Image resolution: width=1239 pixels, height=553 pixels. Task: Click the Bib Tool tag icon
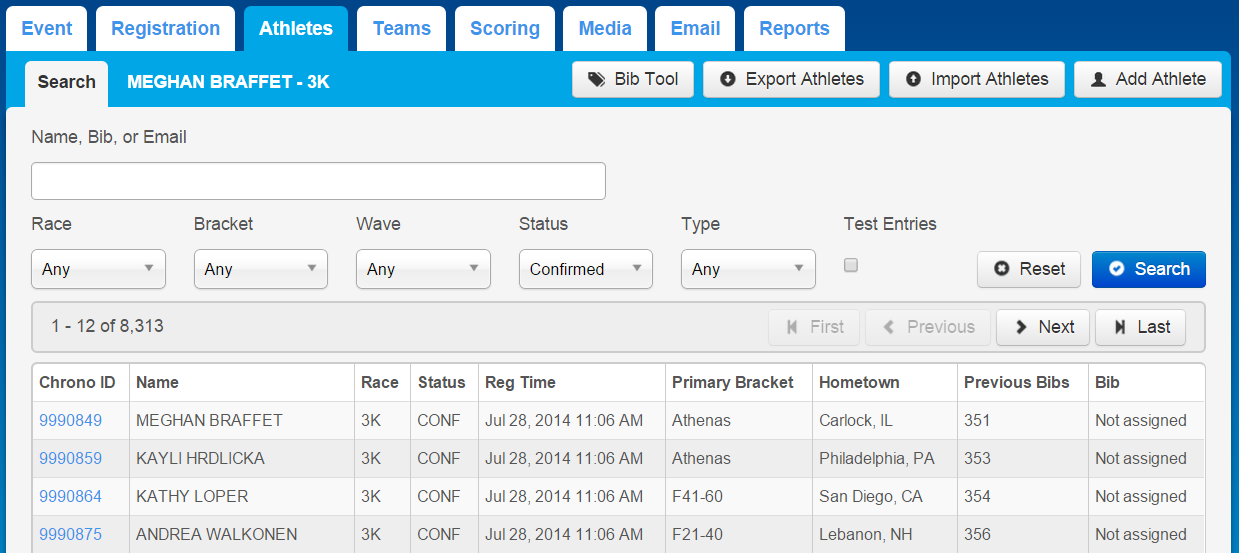click(x=596, y=79)
